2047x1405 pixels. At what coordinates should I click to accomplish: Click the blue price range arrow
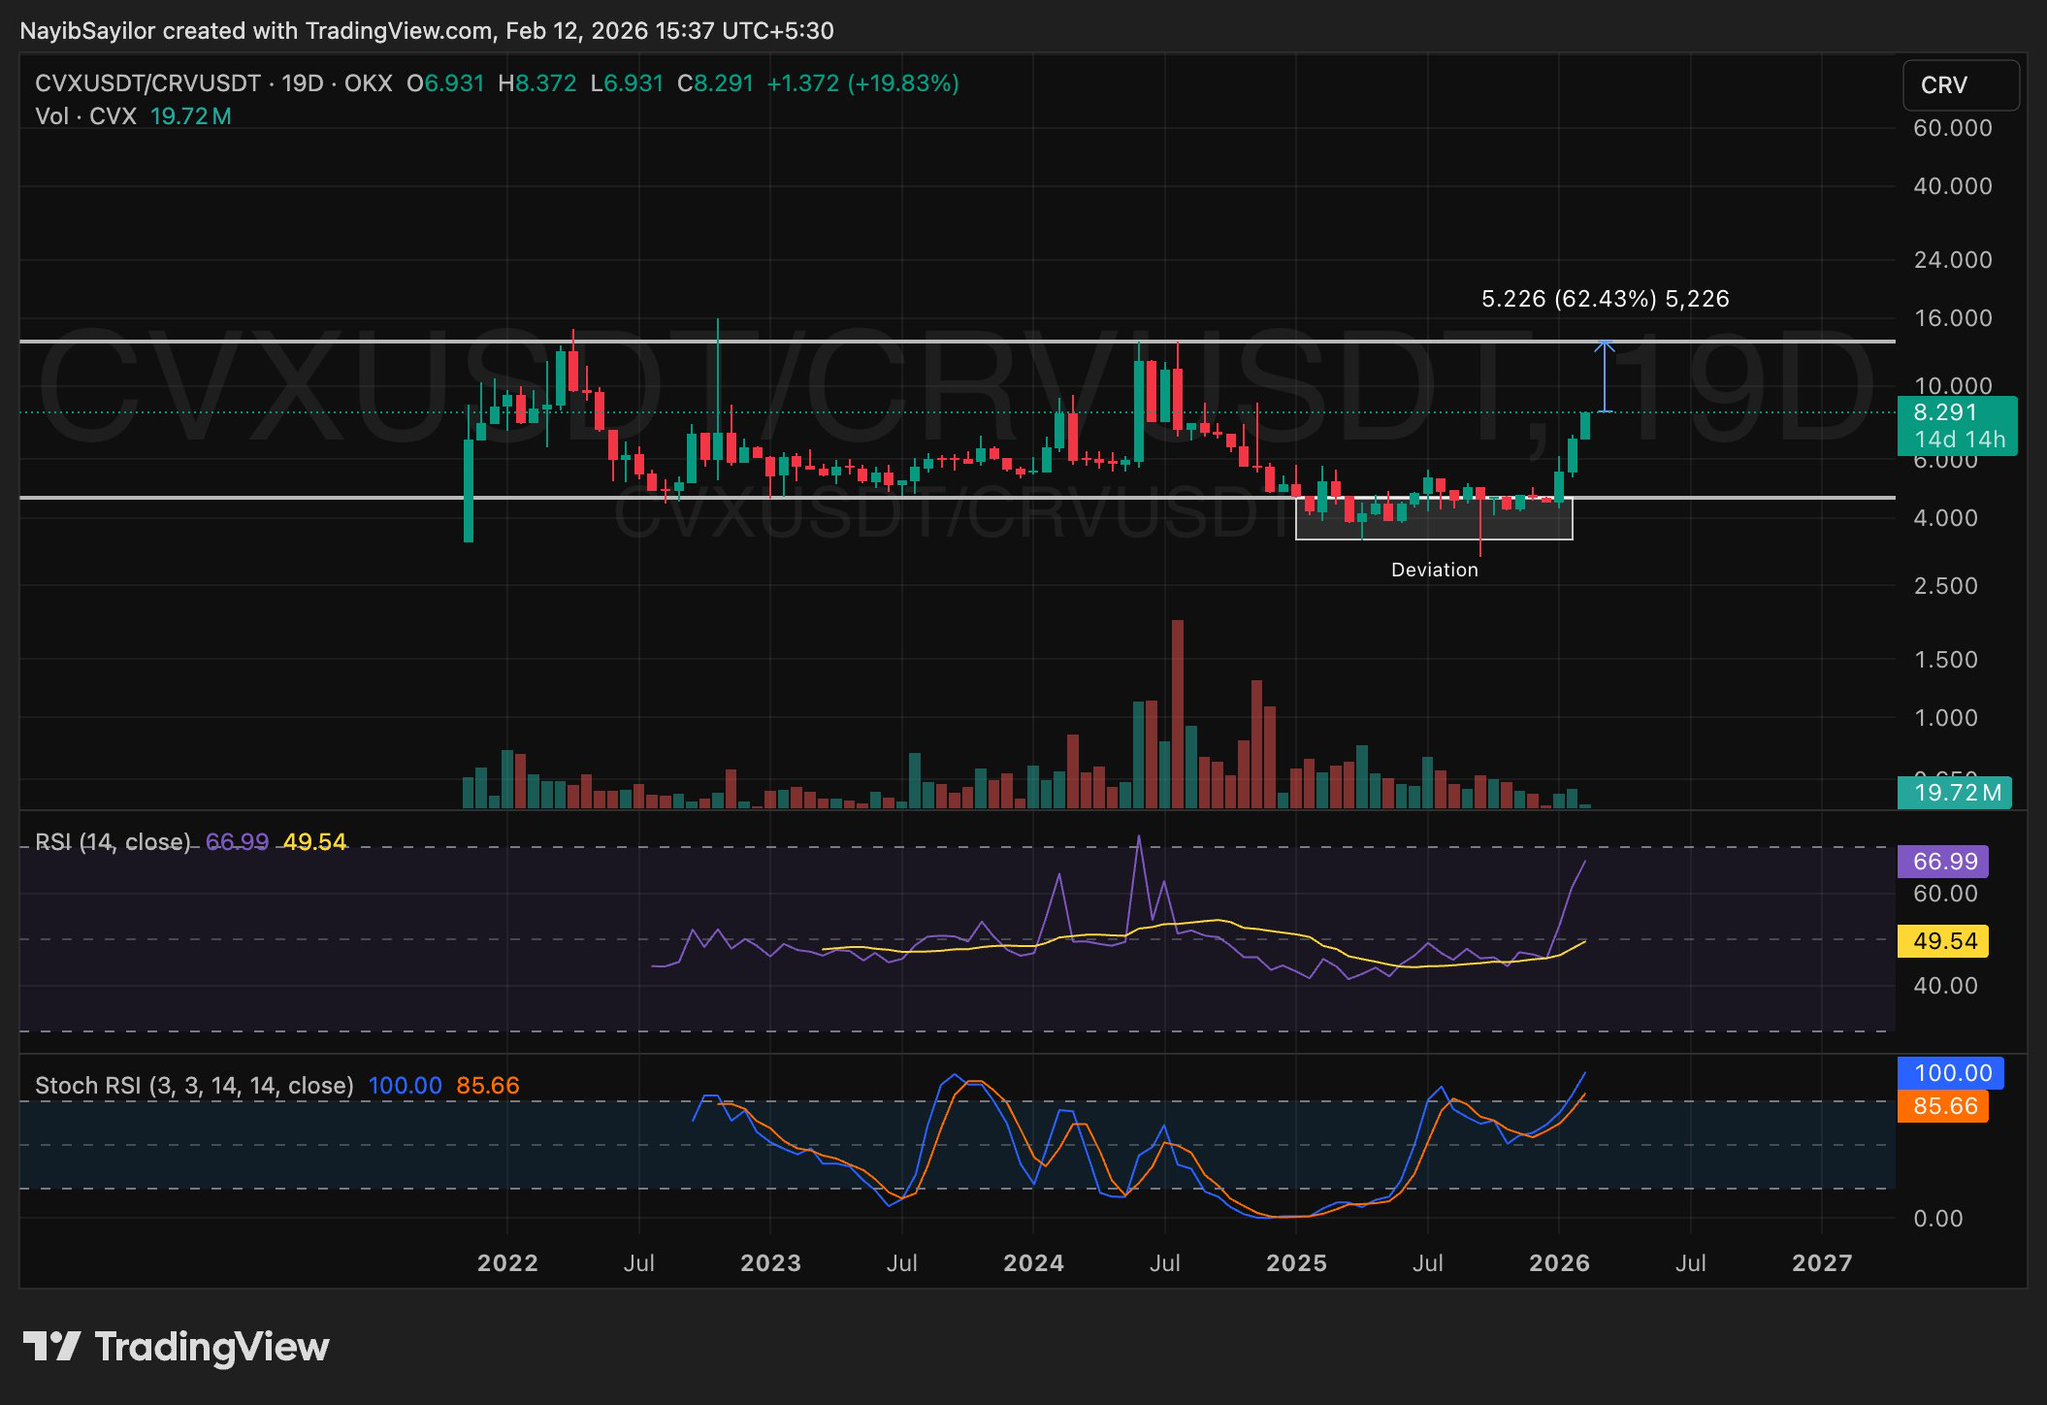tap(1604, 377)
